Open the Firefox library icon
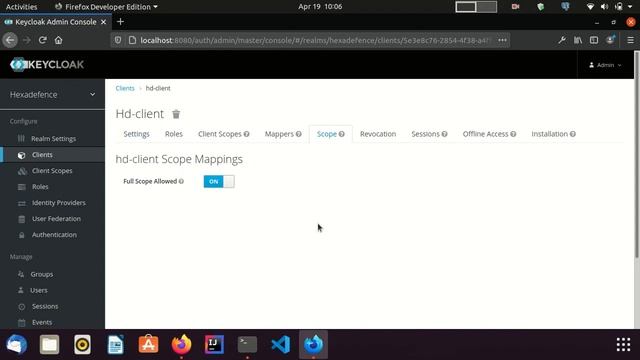 (x=578, y=40)
